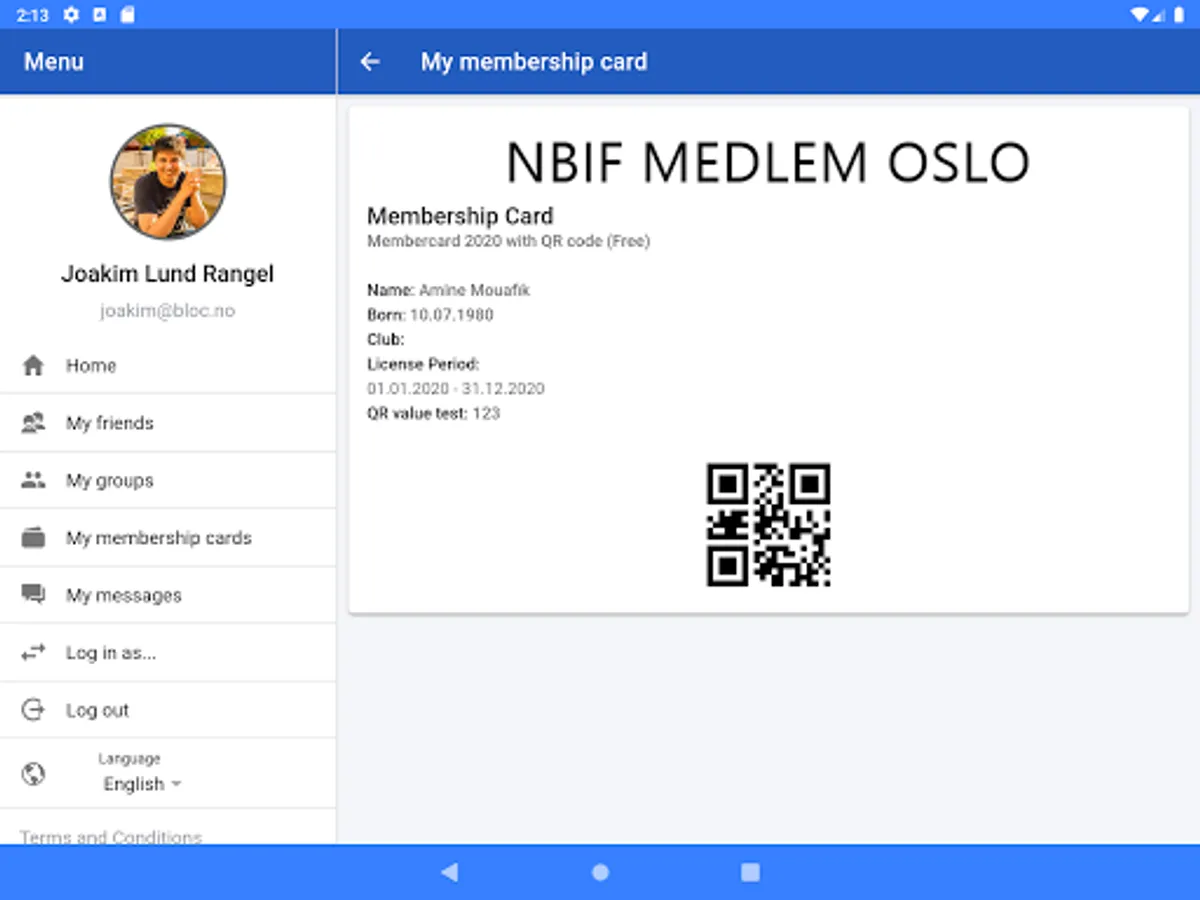Tap the membership QR code
The image size is (1200, 900).
(768, 525)
